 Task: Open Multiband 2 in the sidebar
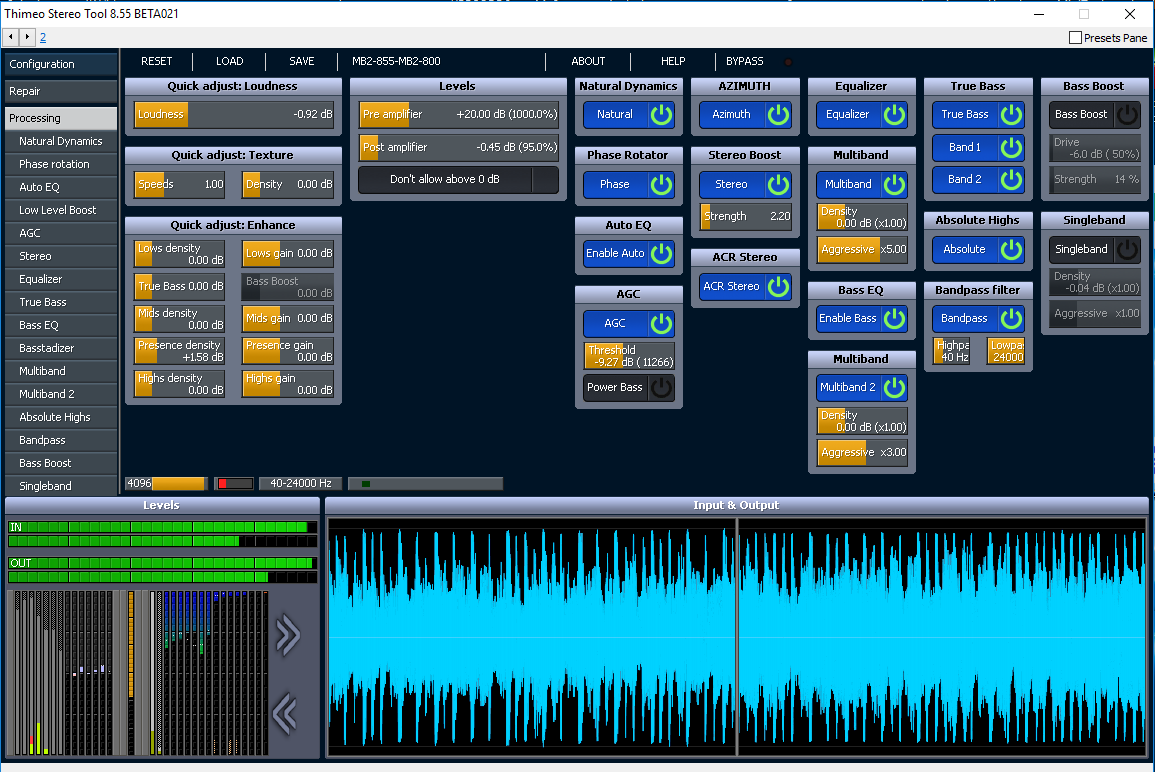tap(60, 394)
